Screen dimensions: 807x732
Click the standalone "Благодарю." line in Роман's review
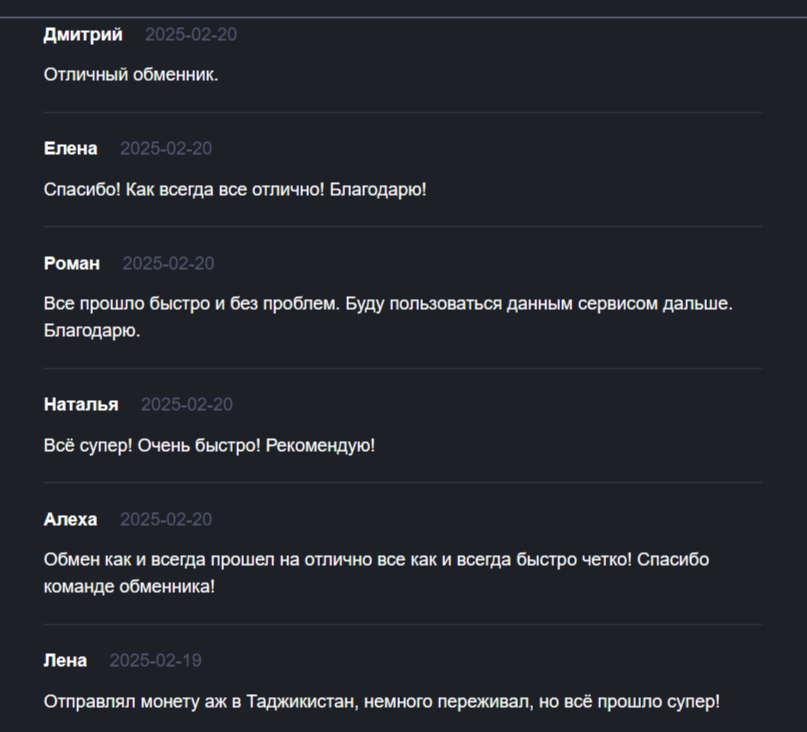pyautogui.click(x=92, y=330)
